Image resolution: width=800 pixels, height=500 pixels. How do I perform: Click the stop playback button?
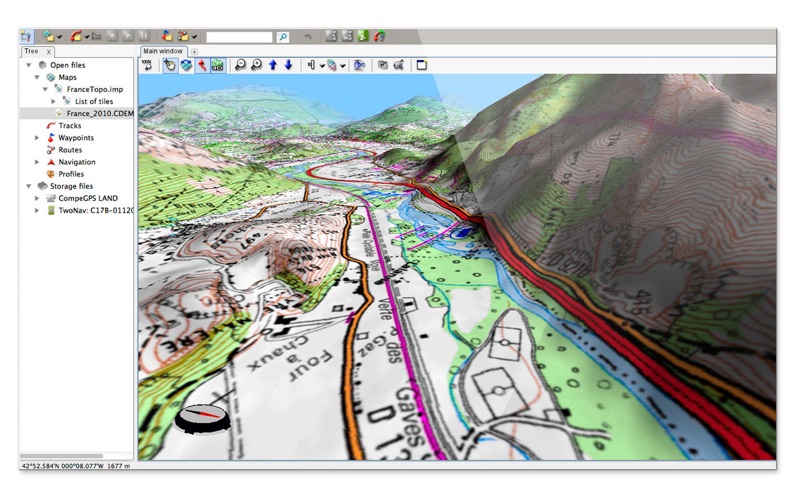click(x=112, y=36)
